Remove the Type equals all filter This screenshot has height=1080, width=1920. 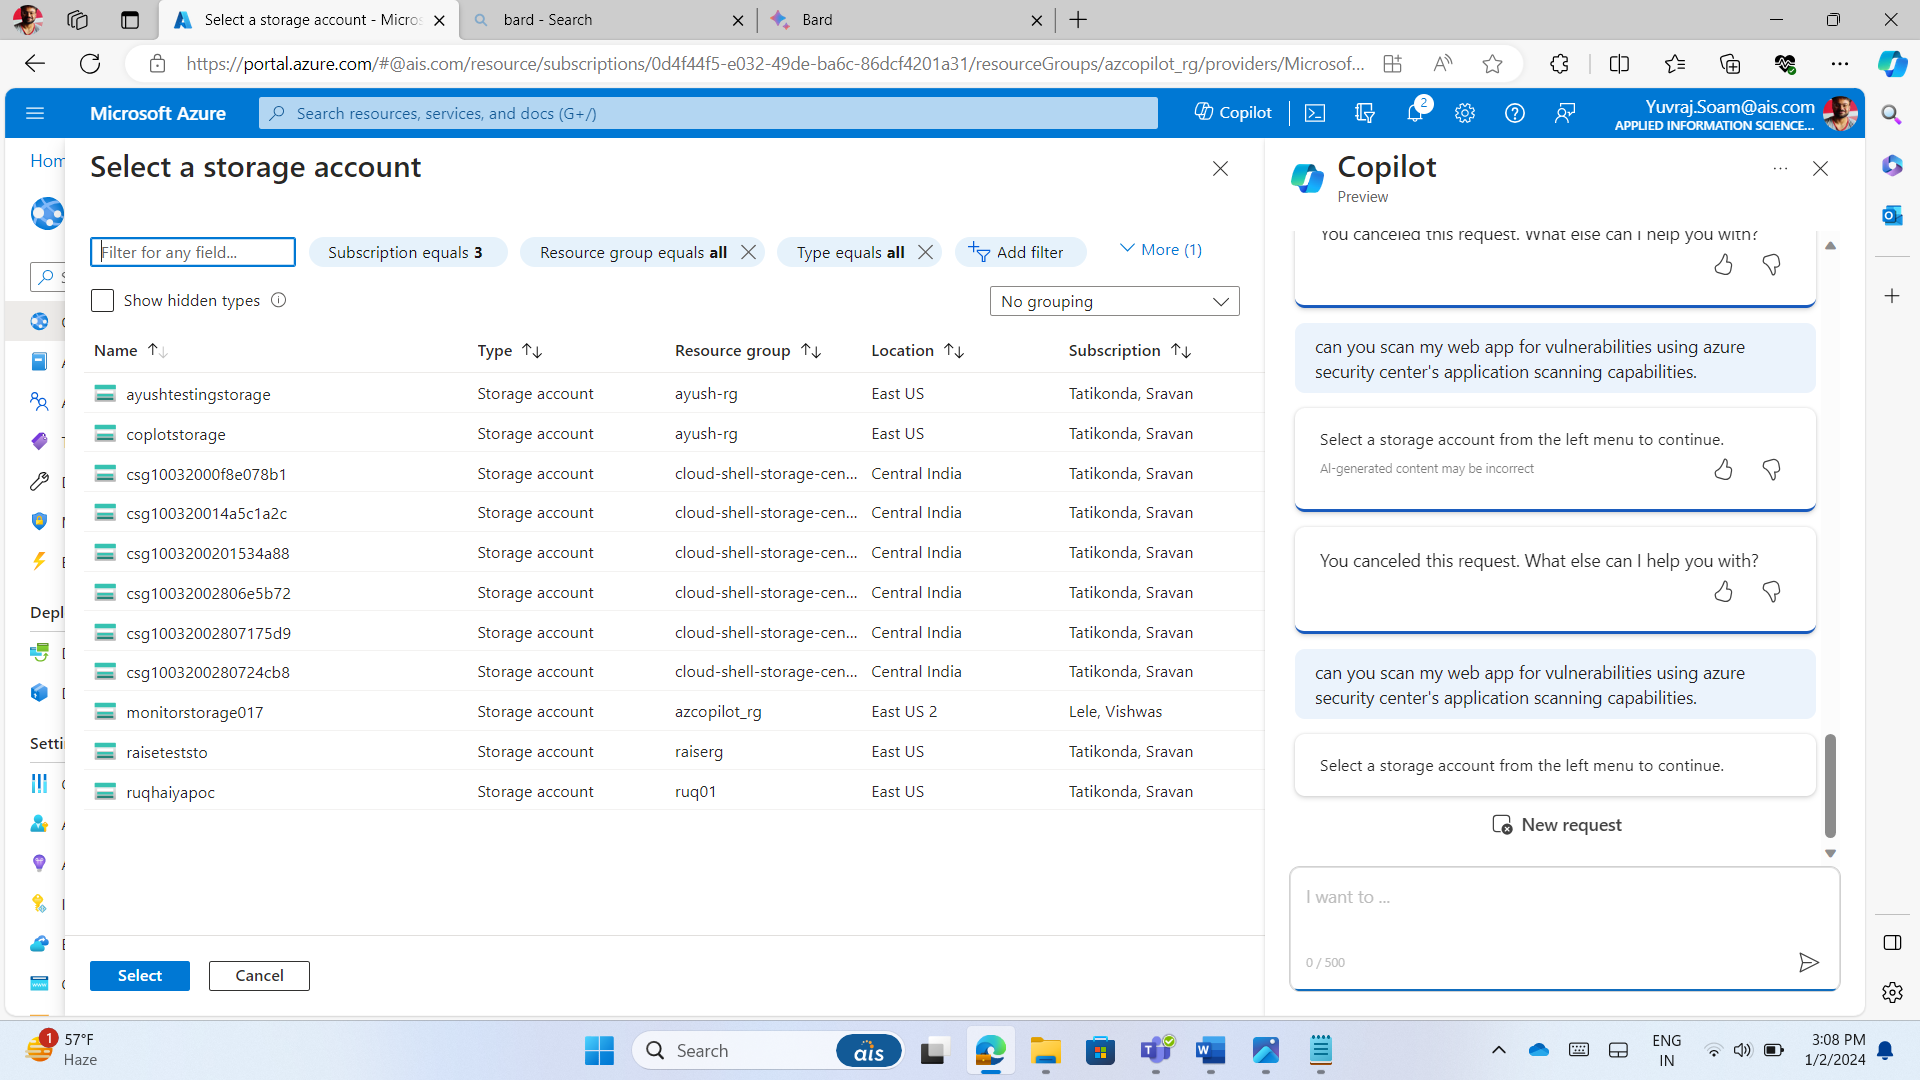[926, 252]
